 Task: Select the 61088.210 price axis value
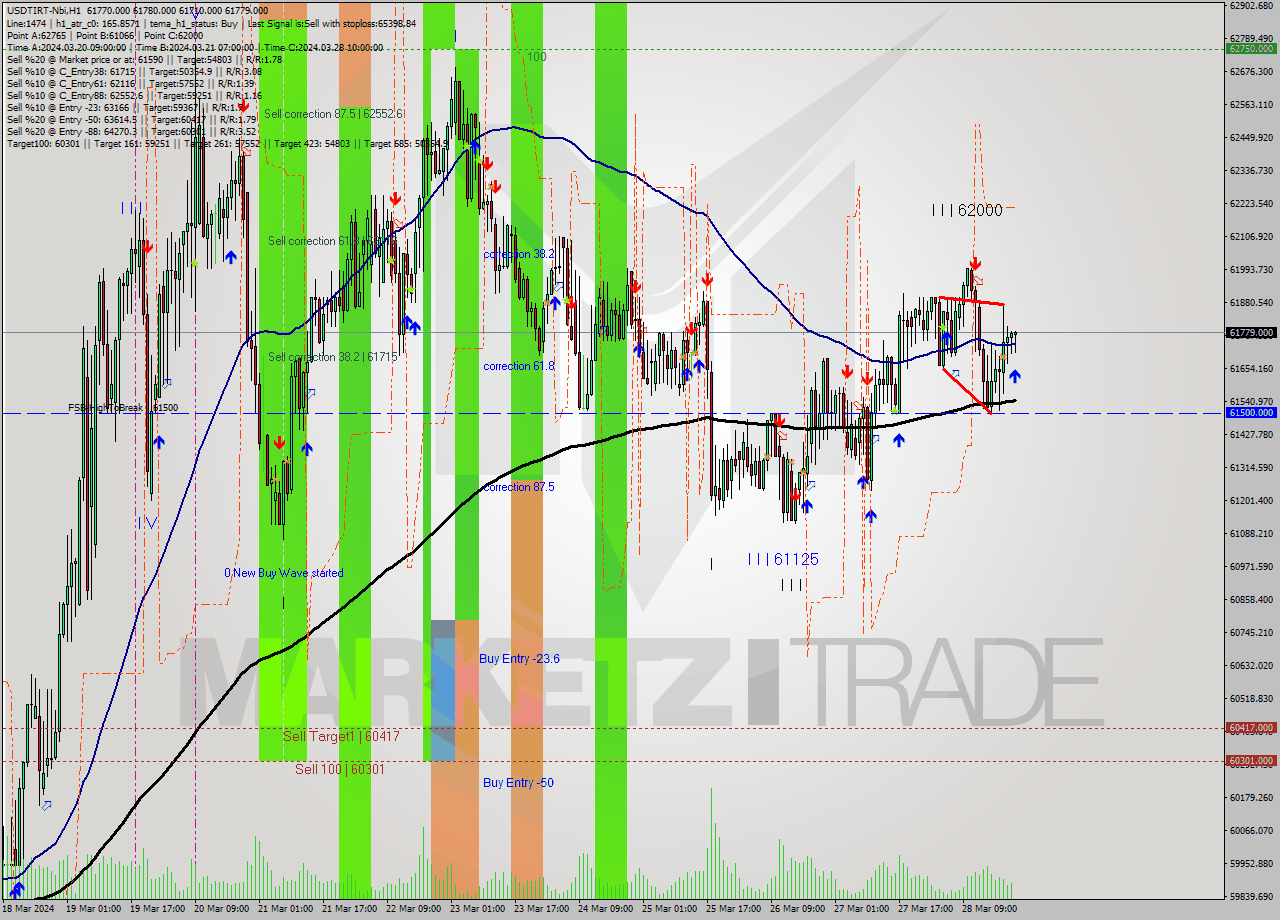click(1251, 534)
